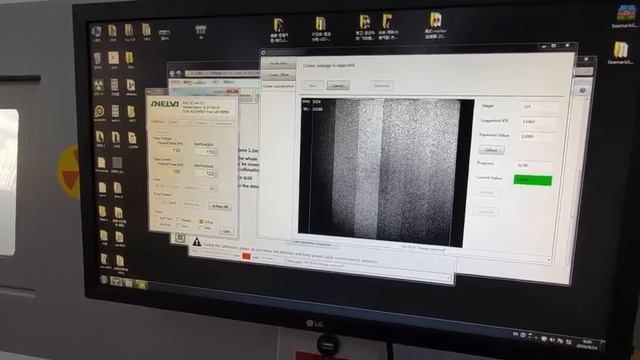Click the Quit button in ANELVA window
Image resolution: width=640 pixels, height=360 pixels.
227,231
